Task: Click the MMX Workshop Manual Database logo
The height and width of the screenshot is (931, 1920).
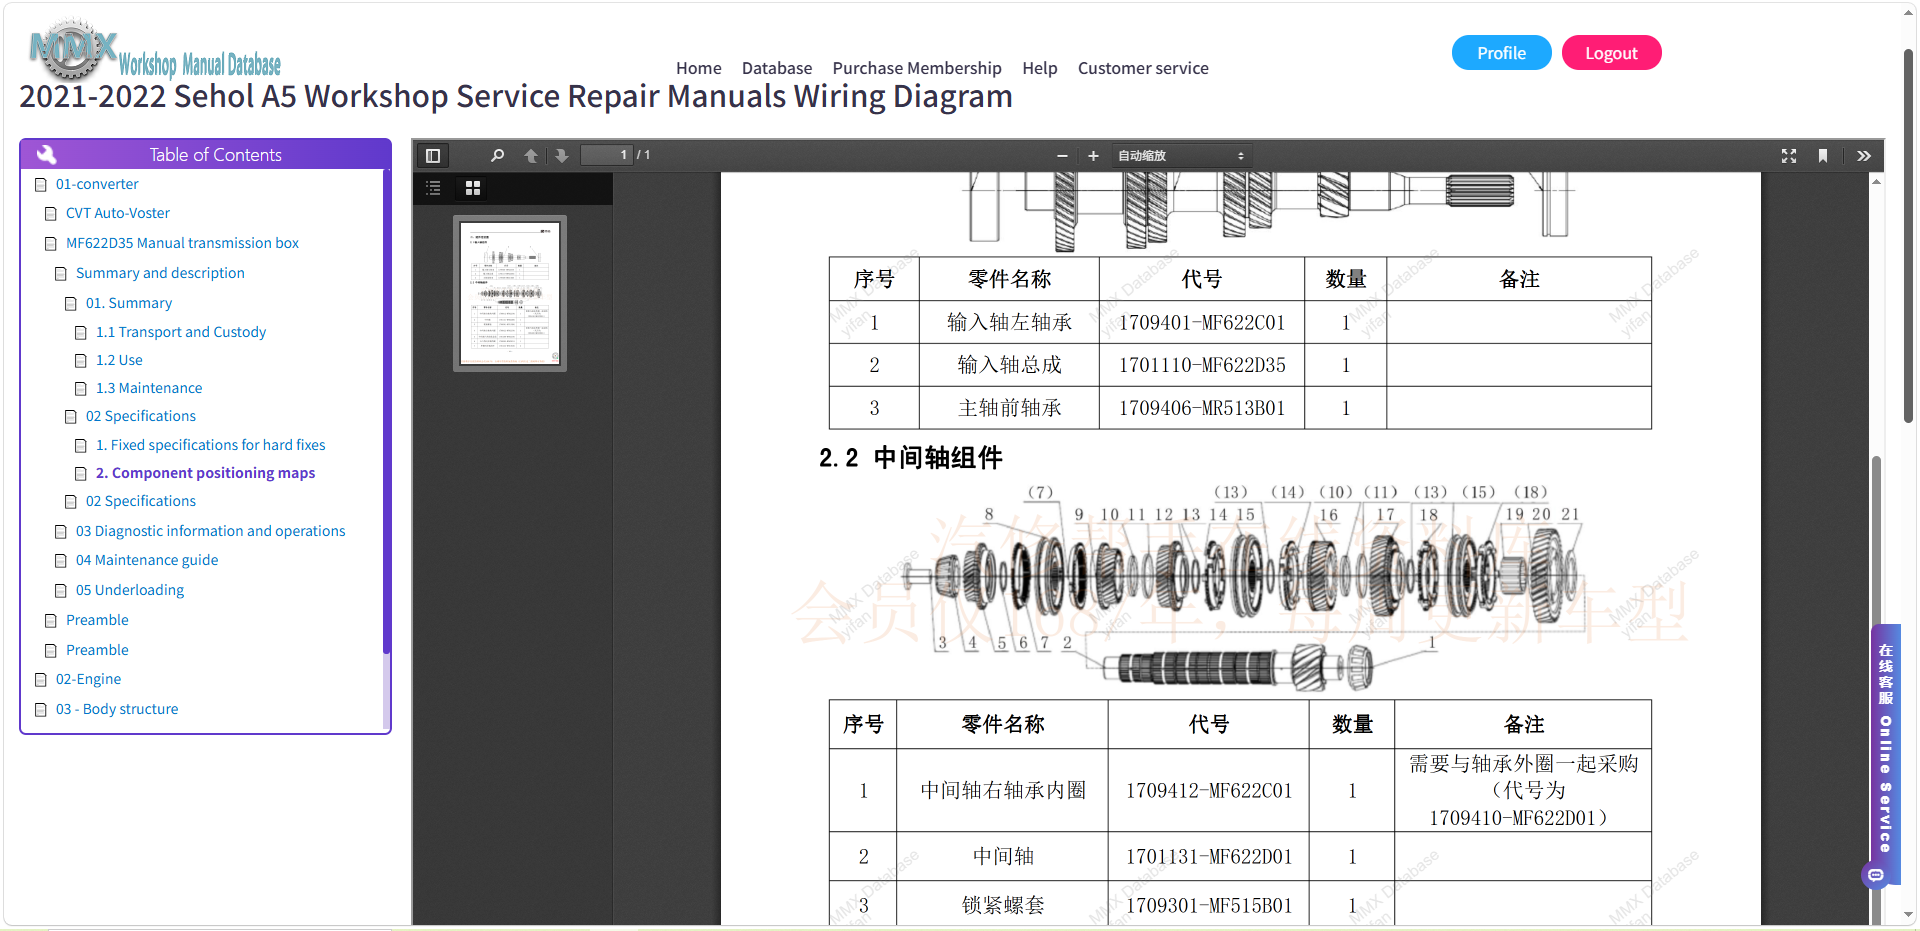Action: [x=155, y=50]
